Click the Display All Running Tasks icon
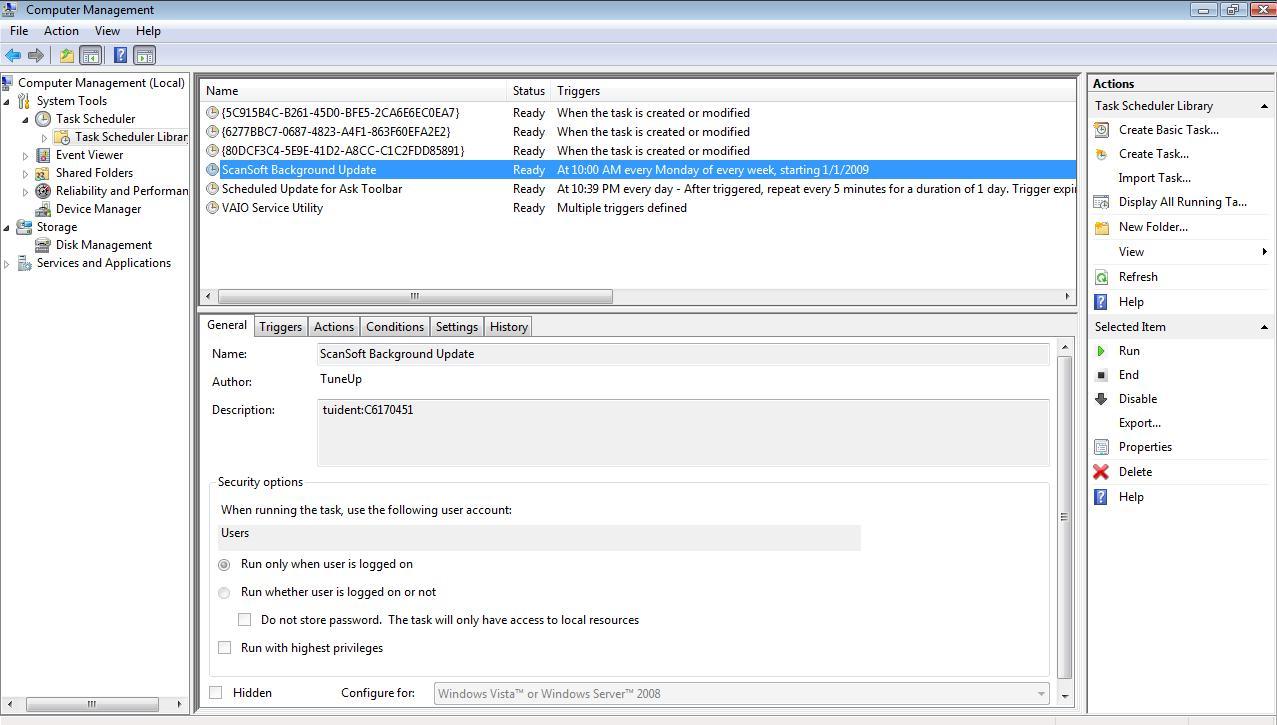The height and width of the screenshot is (725, 1277). pyautogui.click(x=1101, y=202)
